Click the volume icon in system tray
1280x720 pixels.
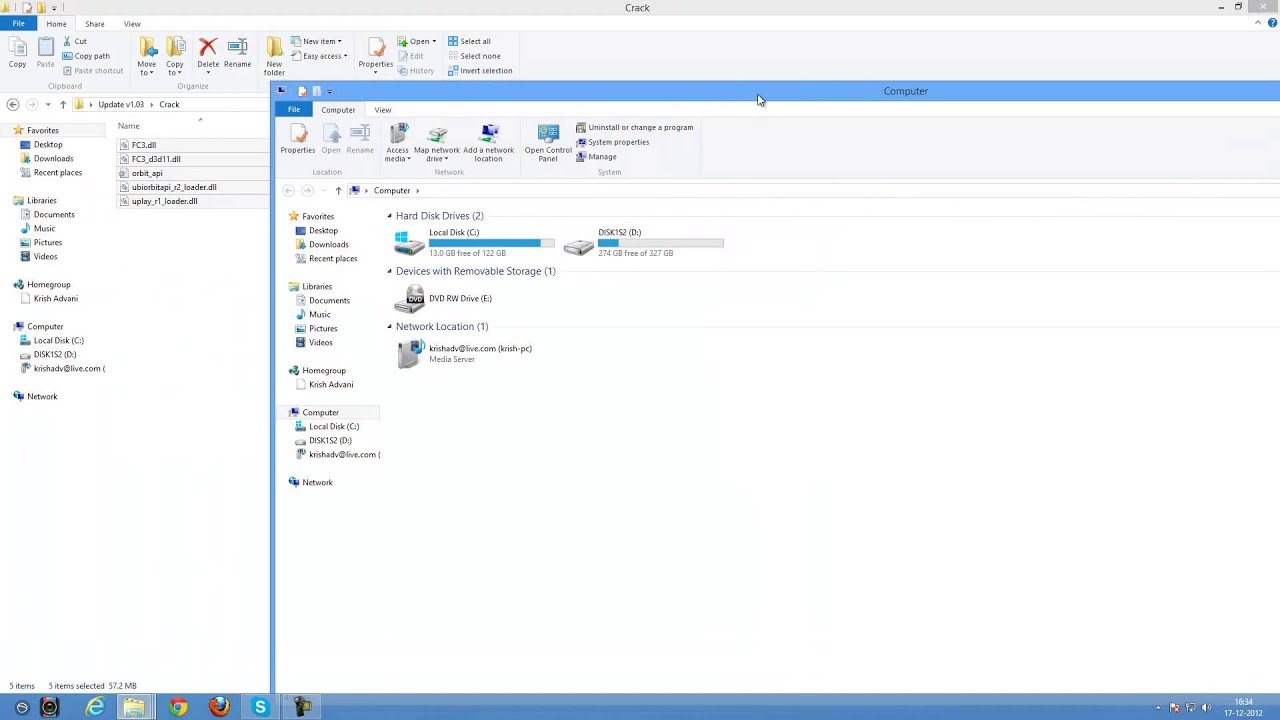(x=1205, y=708)
